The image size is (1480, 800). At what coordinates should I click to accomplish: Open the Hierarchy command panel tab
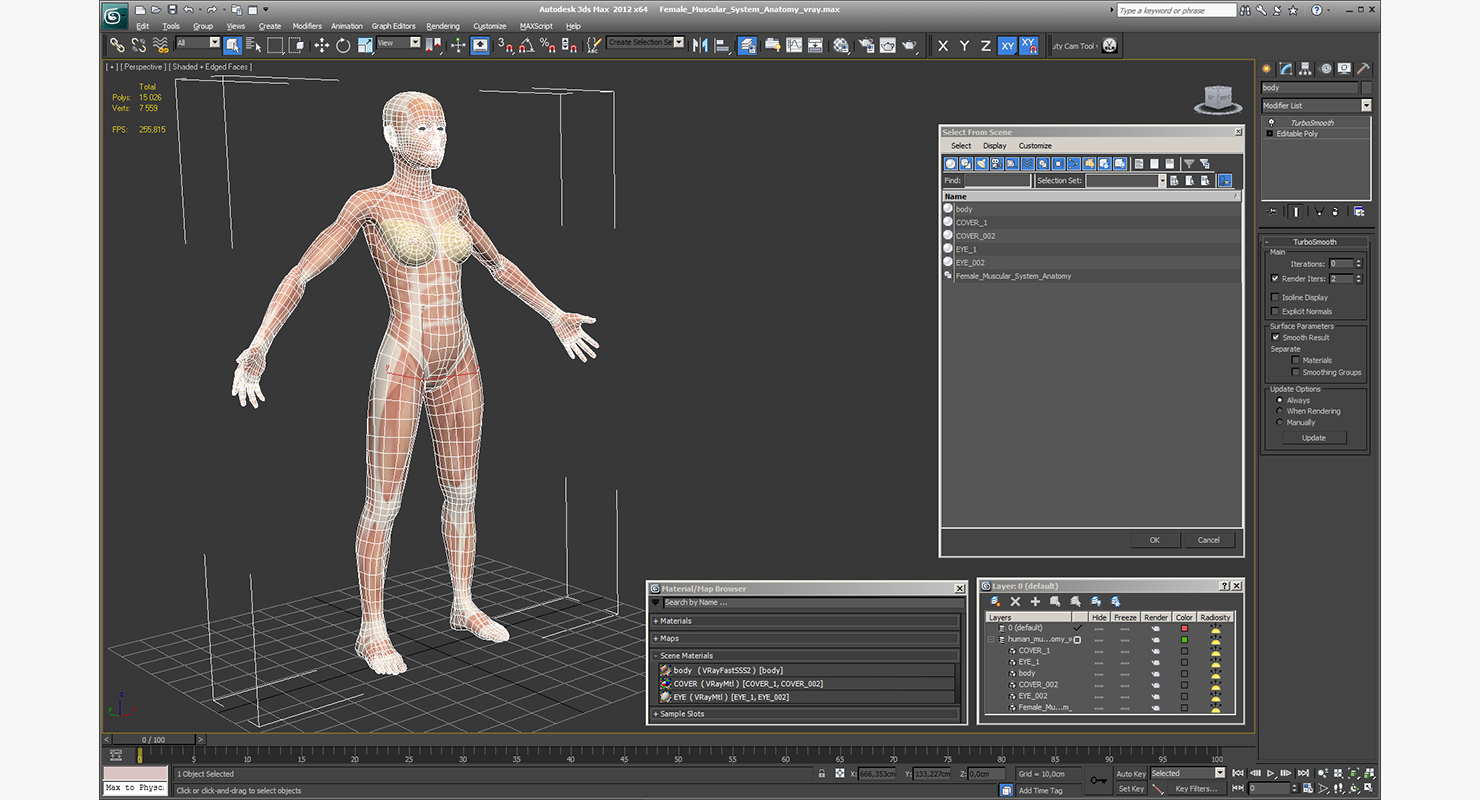click(x=1305, y=69)
